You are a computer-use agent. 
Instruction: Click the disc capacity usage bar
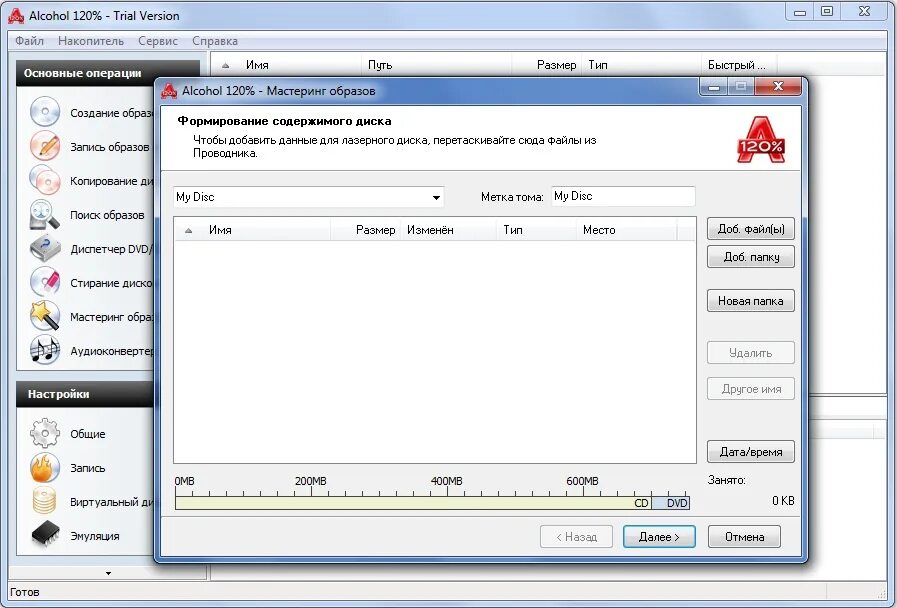coord(432,503)
